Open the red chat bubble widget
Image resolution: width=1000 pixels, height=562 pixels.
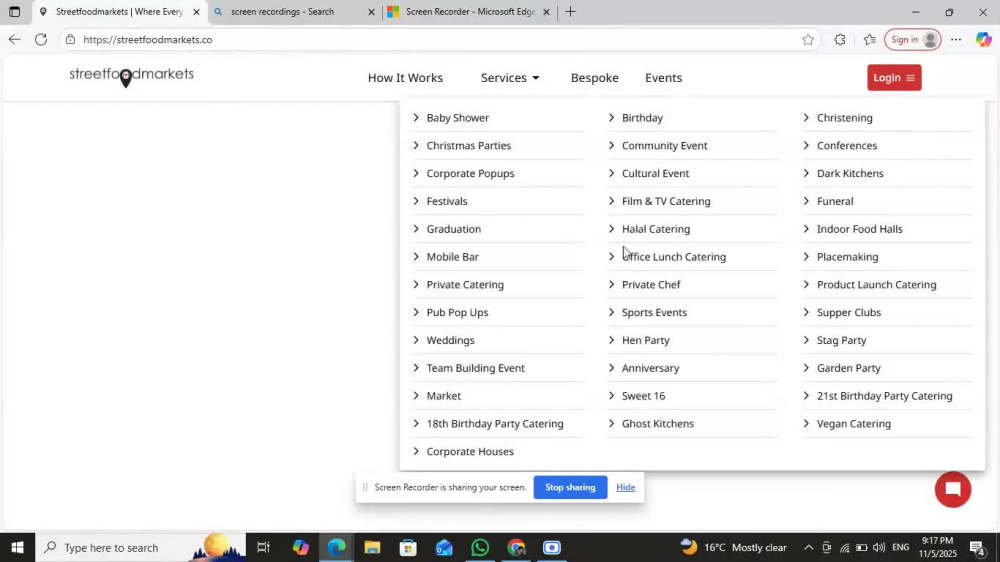952,489
